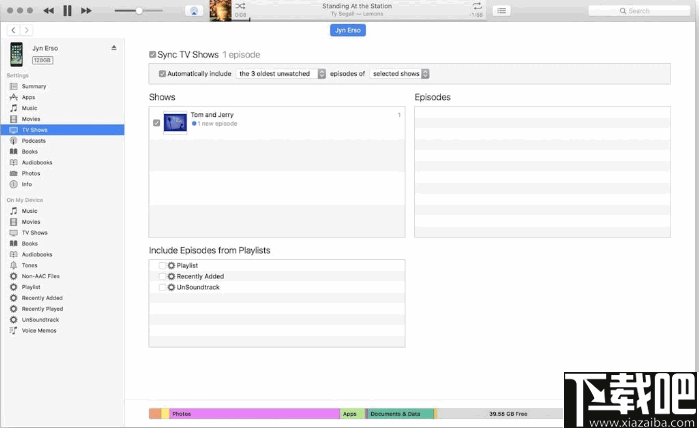Click the Jyn Erso device button
The height and width of the screenshot is (428, 699).
tap(348, 30)
